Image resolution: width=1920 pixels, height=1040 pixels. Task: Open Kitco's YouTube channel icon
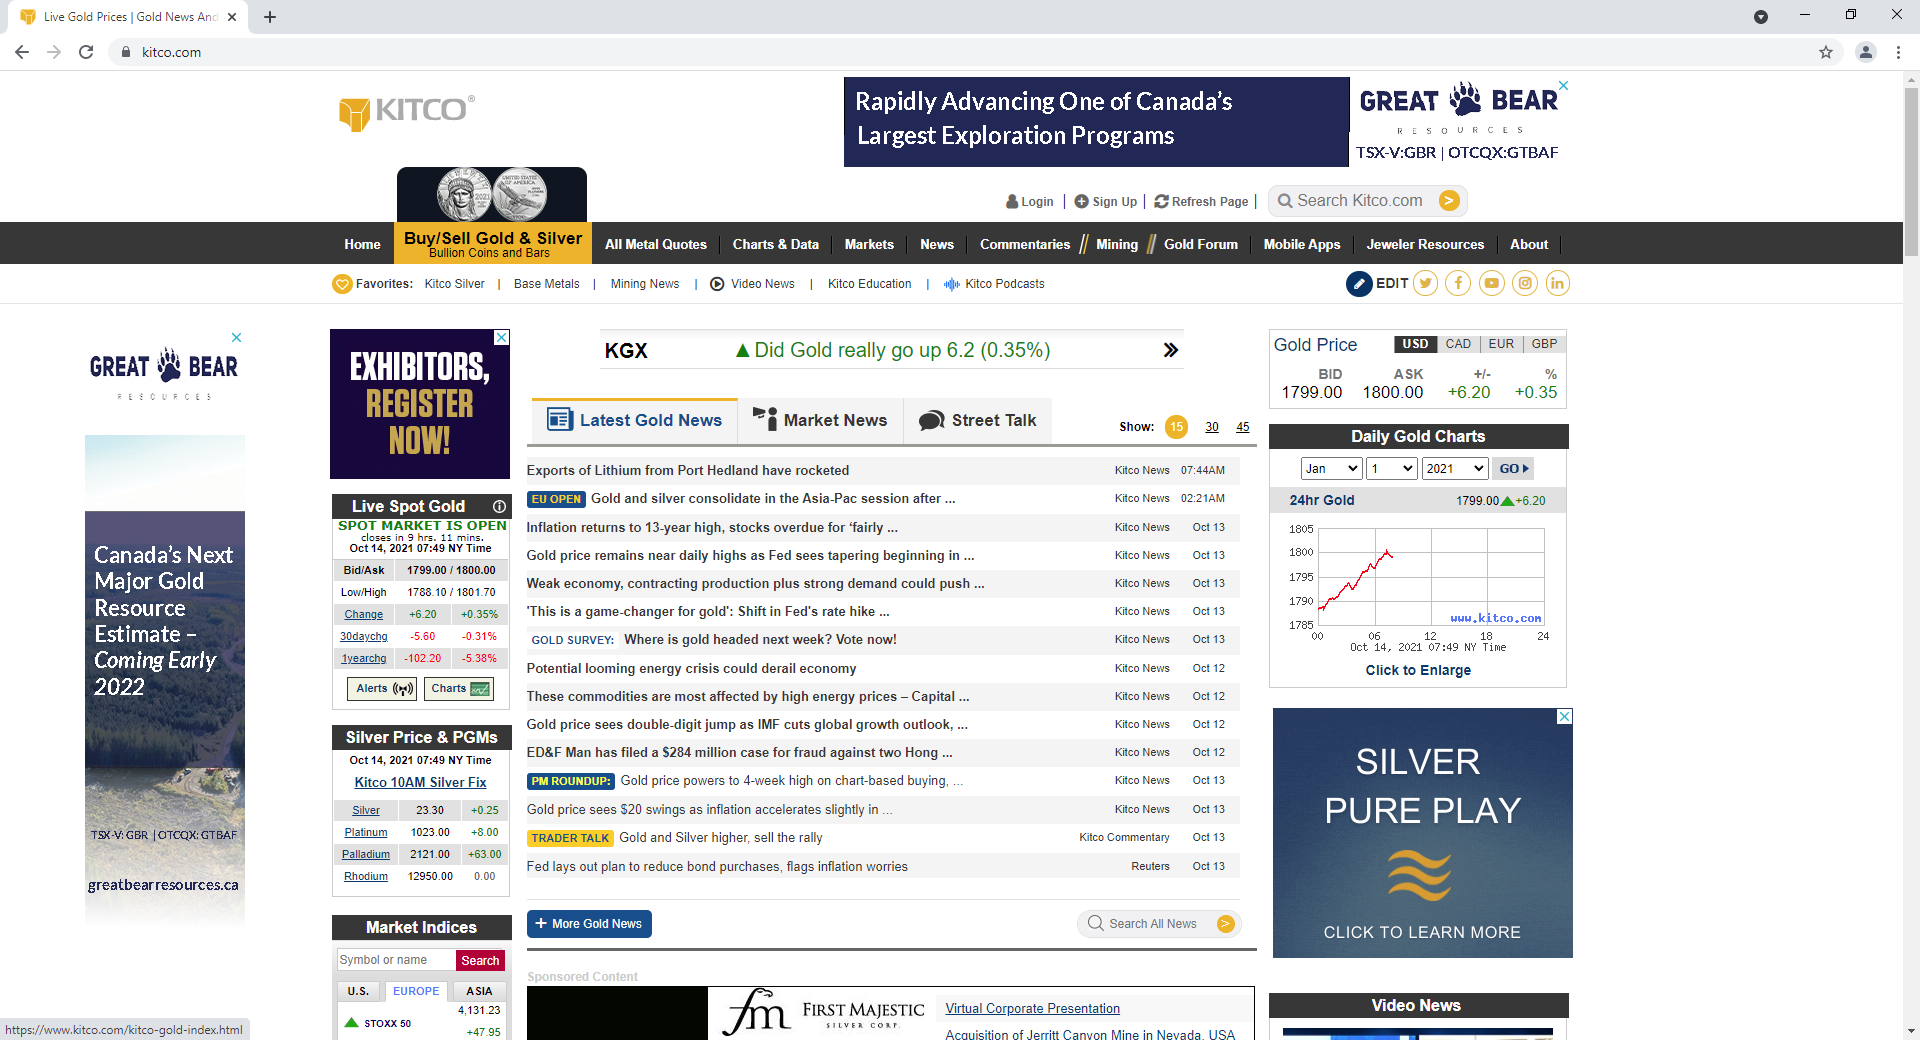[x=1492, y=284]
